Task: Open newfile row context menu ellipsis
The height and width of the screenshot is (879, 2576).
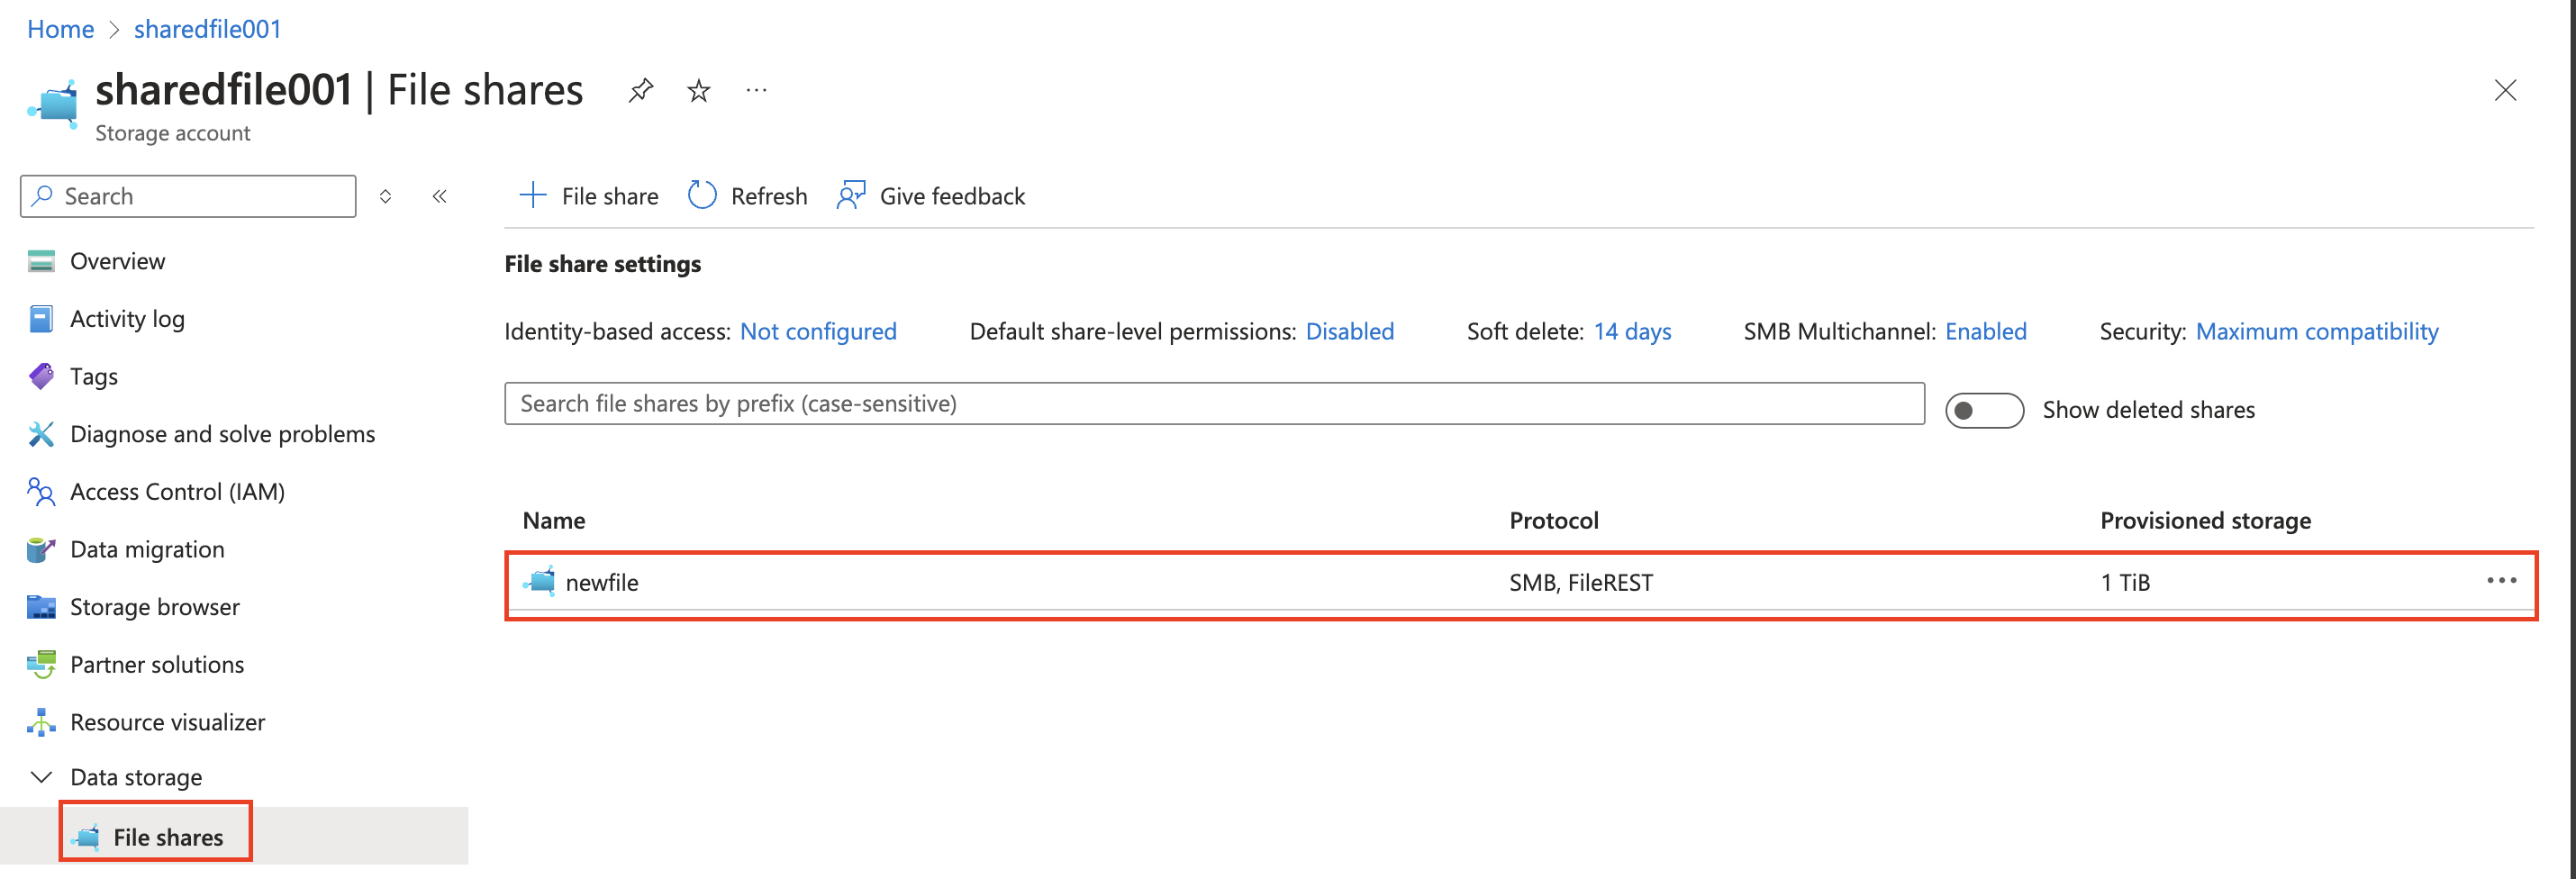Action: [2501, 581]
